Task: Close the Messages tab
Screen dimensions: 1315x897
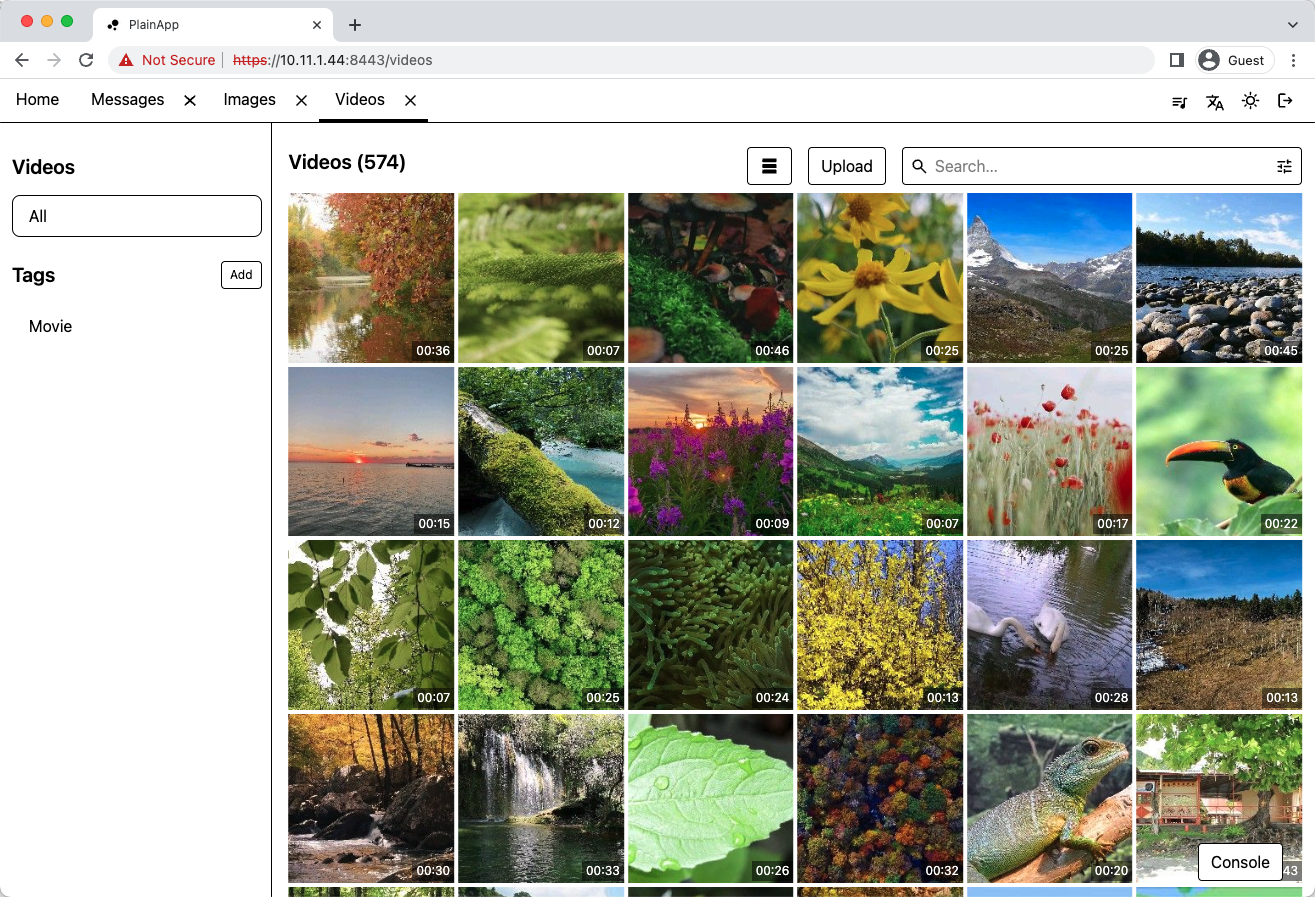Action: point(190,100)
